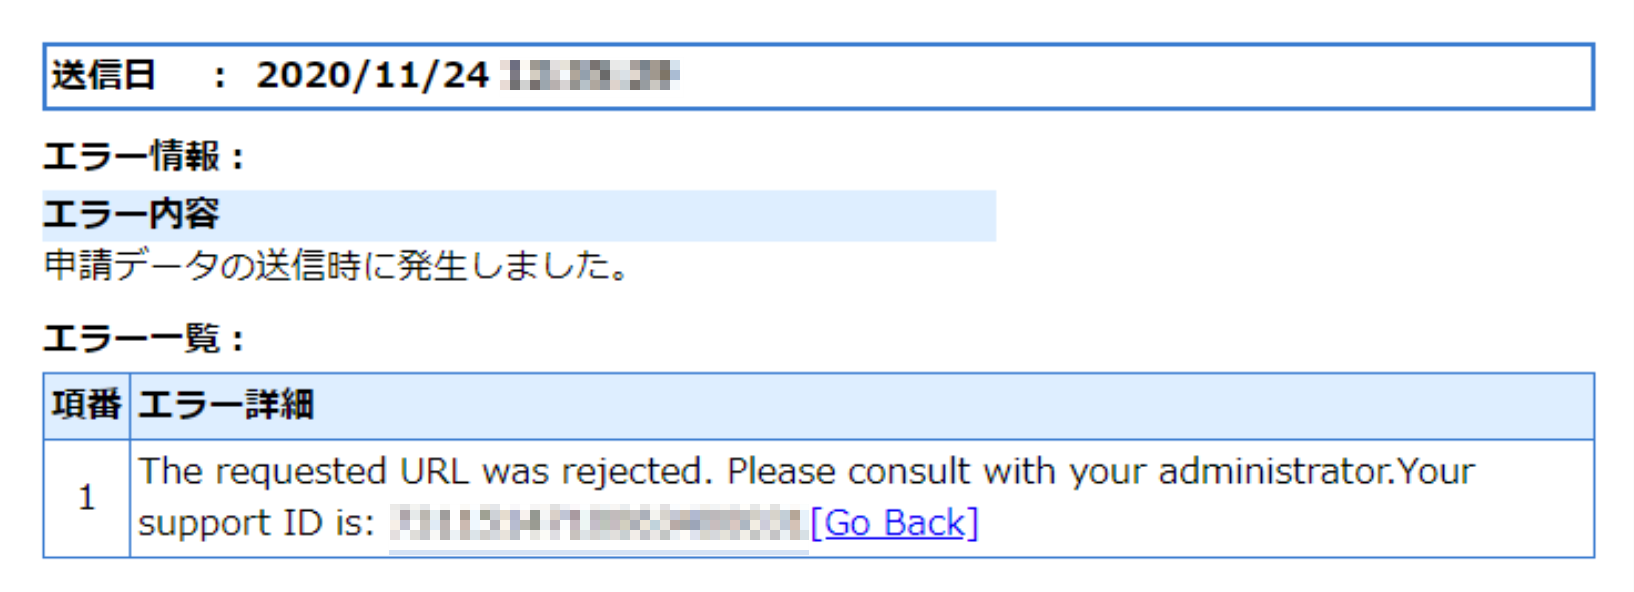Image resolution: width=1634 pixels, height=592 pixels.
Task: Click the 送信日 label
Action: [103, 75]
